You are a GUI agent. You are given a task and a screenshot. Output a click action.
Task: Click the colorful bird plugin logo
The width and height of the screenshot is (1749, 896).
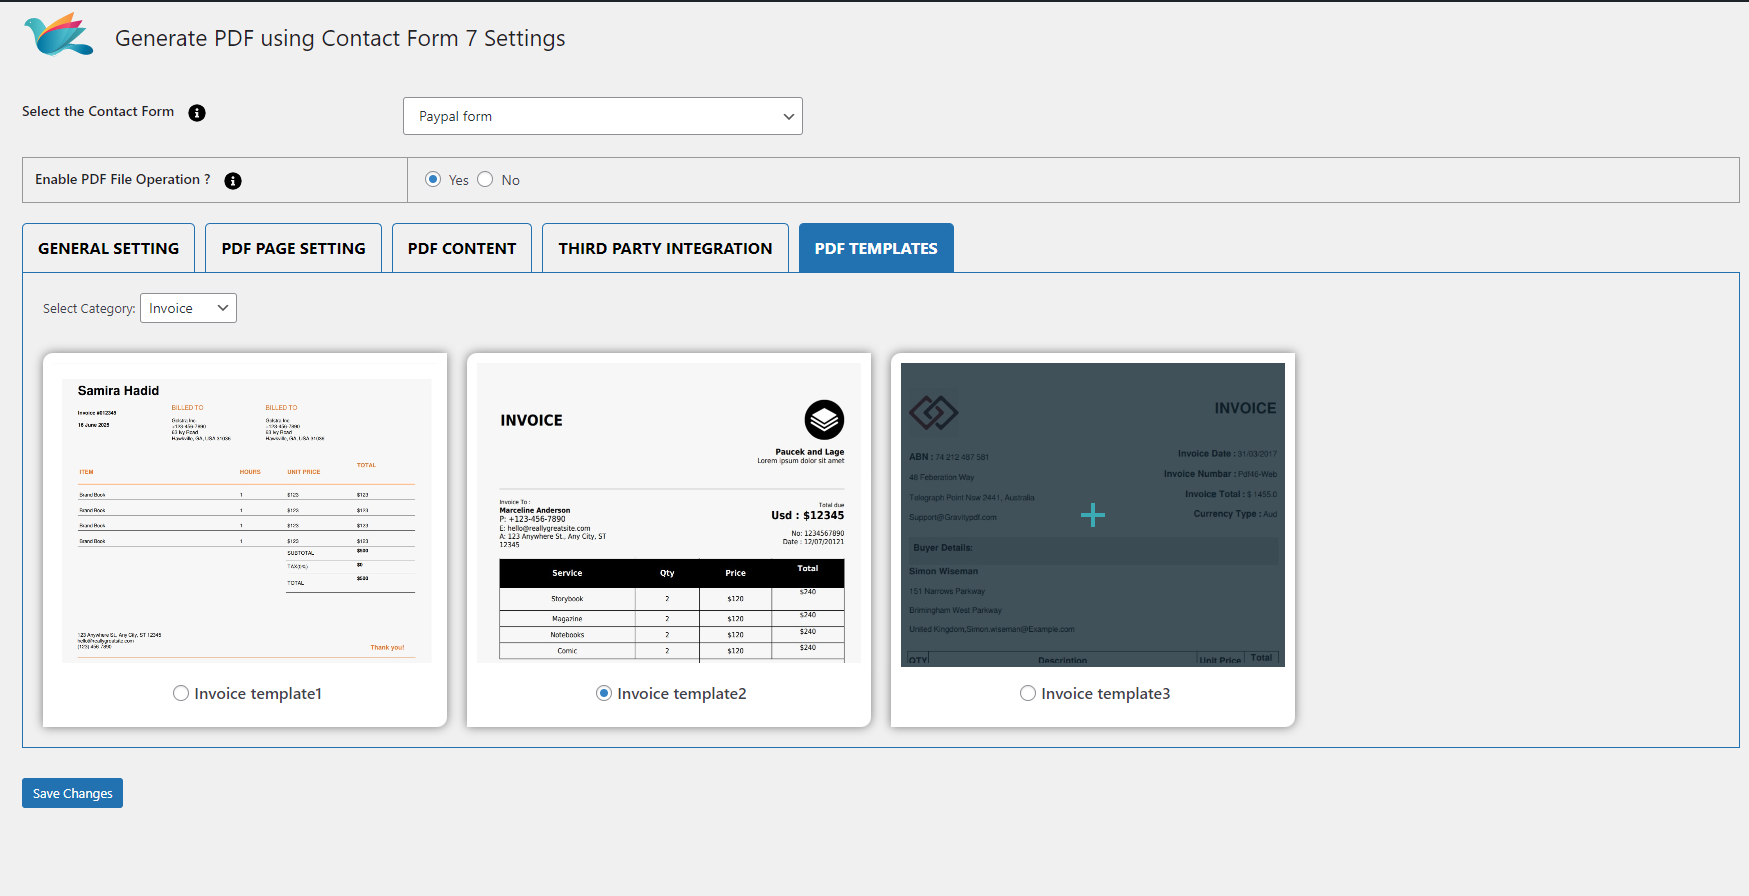58,36
